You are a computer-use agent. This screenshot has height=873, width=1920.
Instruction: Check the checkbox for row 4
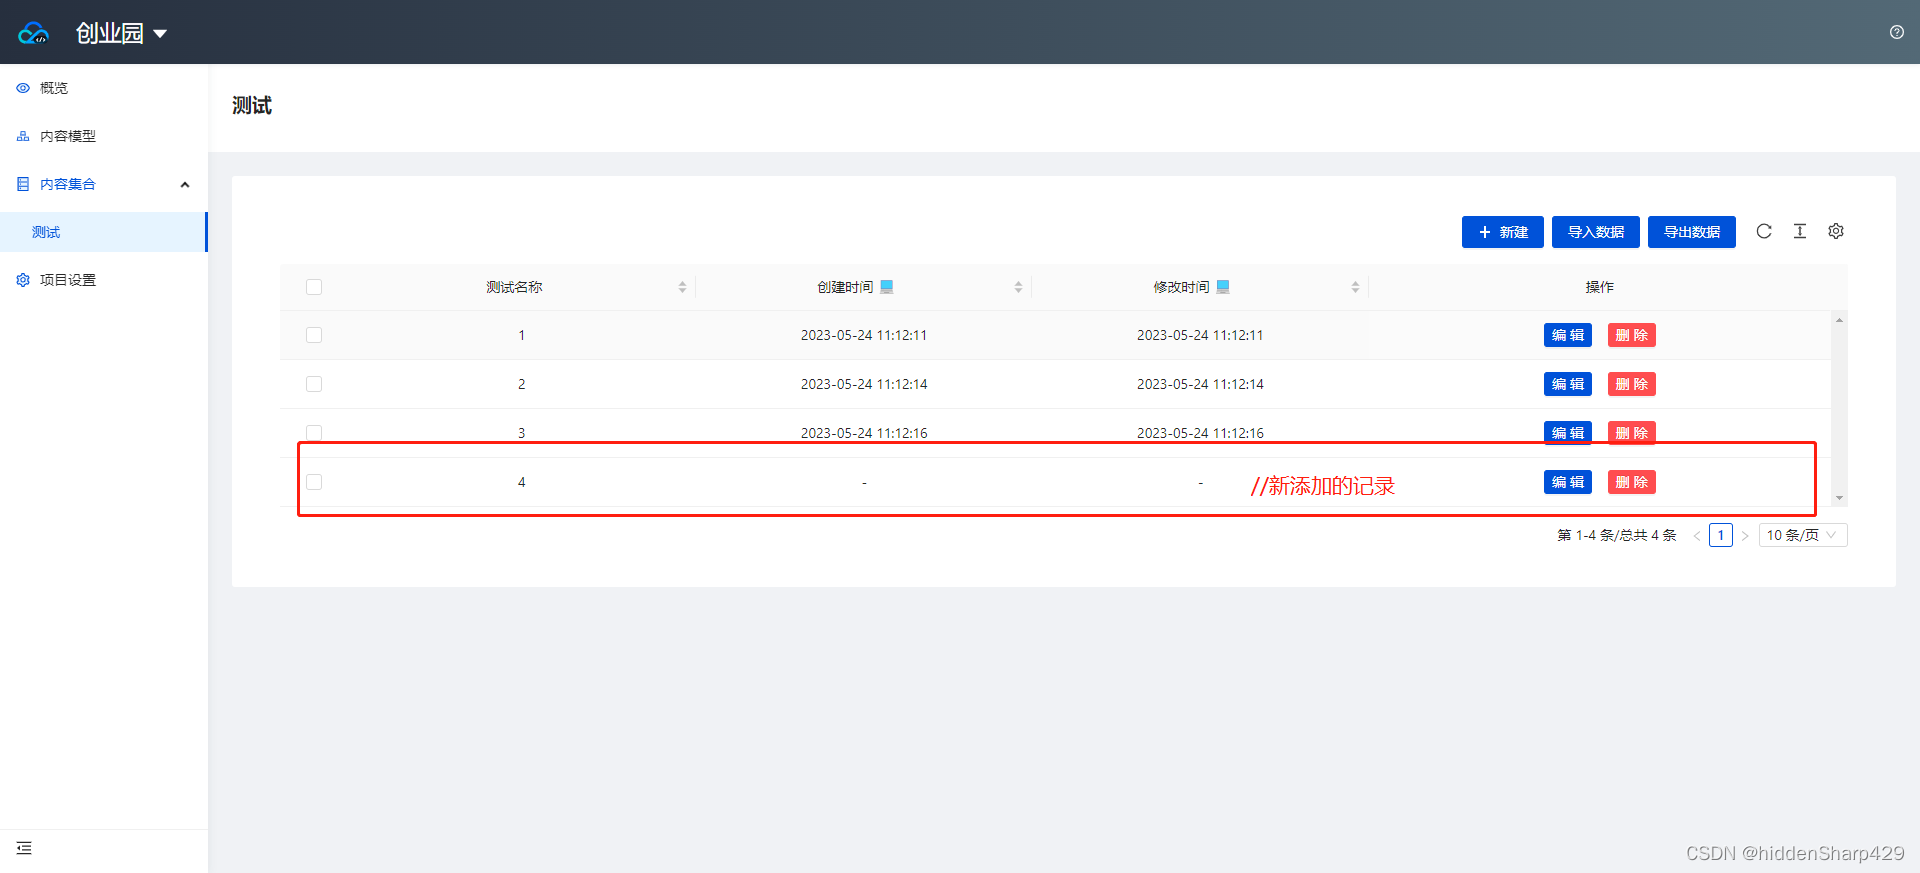click(314, 482)
